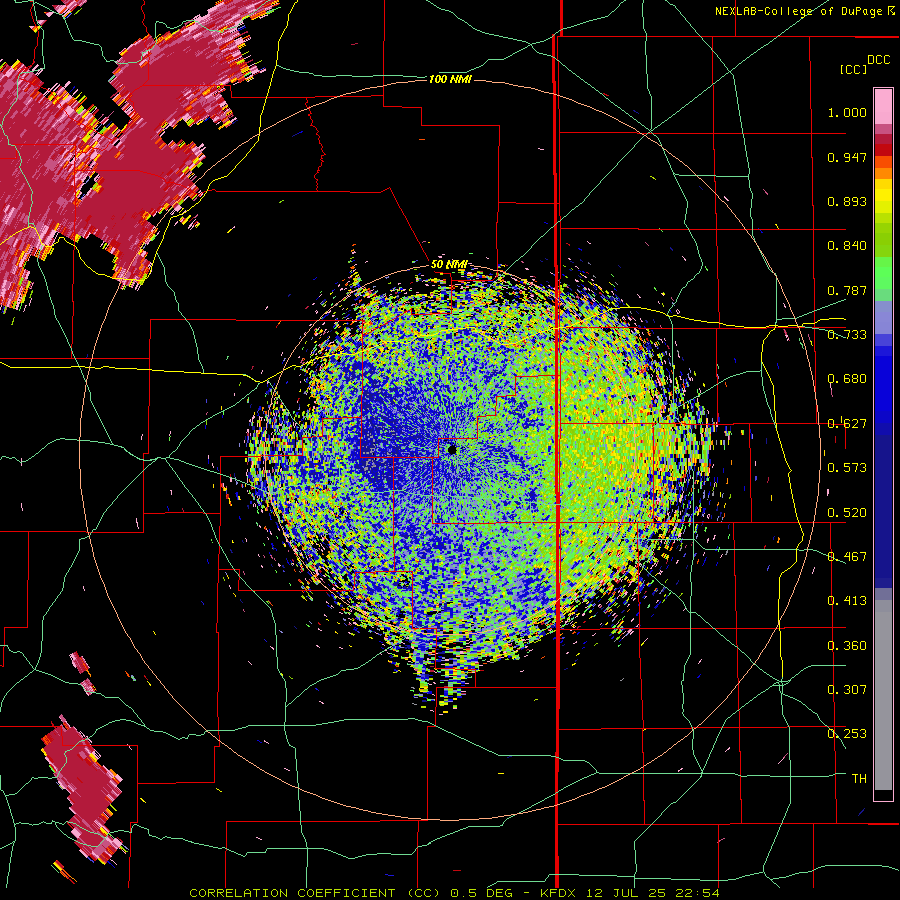900x900 pixels.
Task: Click the 0.360 scale value
Action: pyautogui.click(x=847, y=646)
